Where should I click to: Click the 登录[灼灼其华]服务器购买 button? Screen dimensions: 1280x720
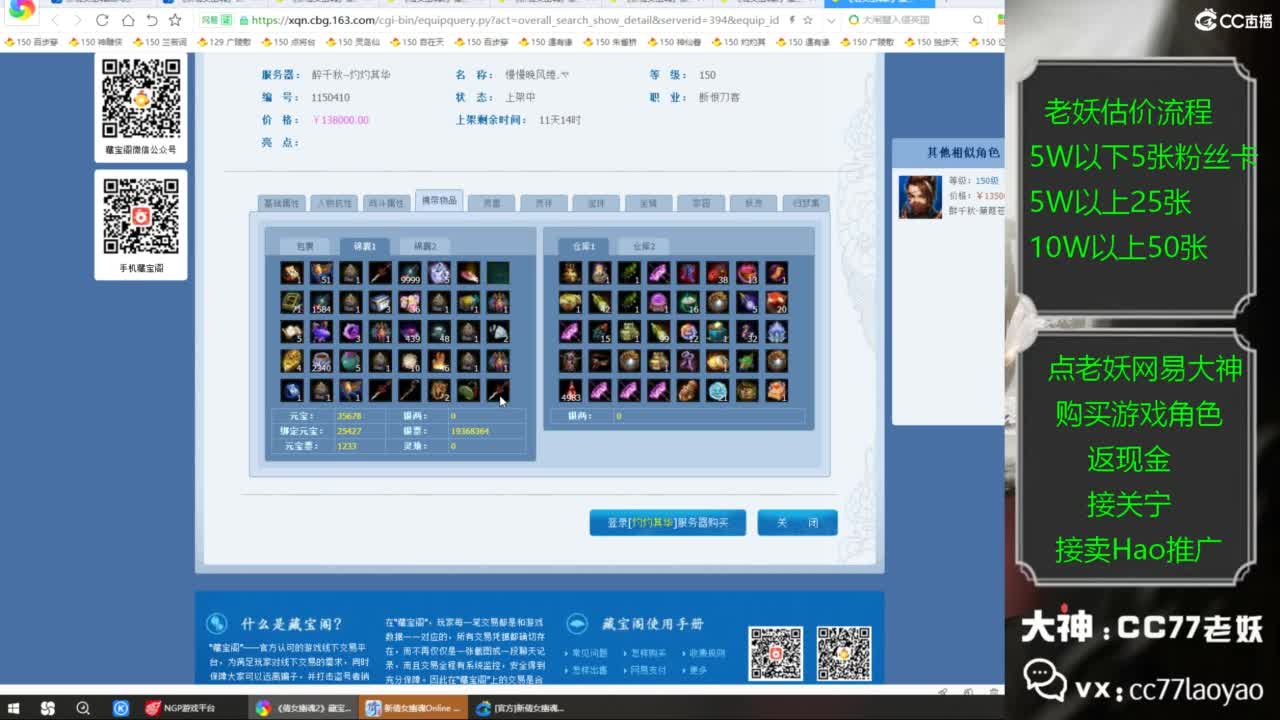coord(667,523)
